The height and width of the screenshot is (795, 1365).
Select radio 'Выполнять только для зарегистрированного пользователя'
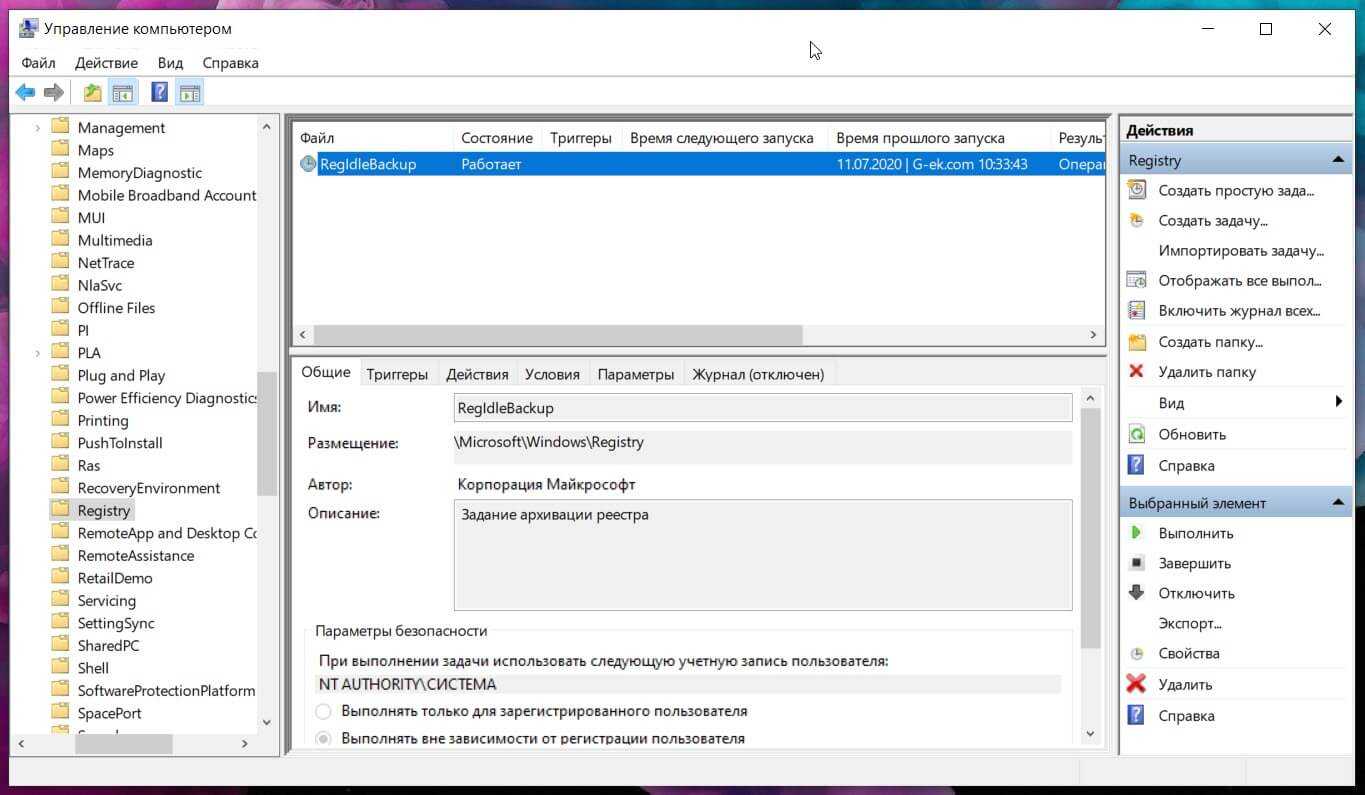[323, 711]
